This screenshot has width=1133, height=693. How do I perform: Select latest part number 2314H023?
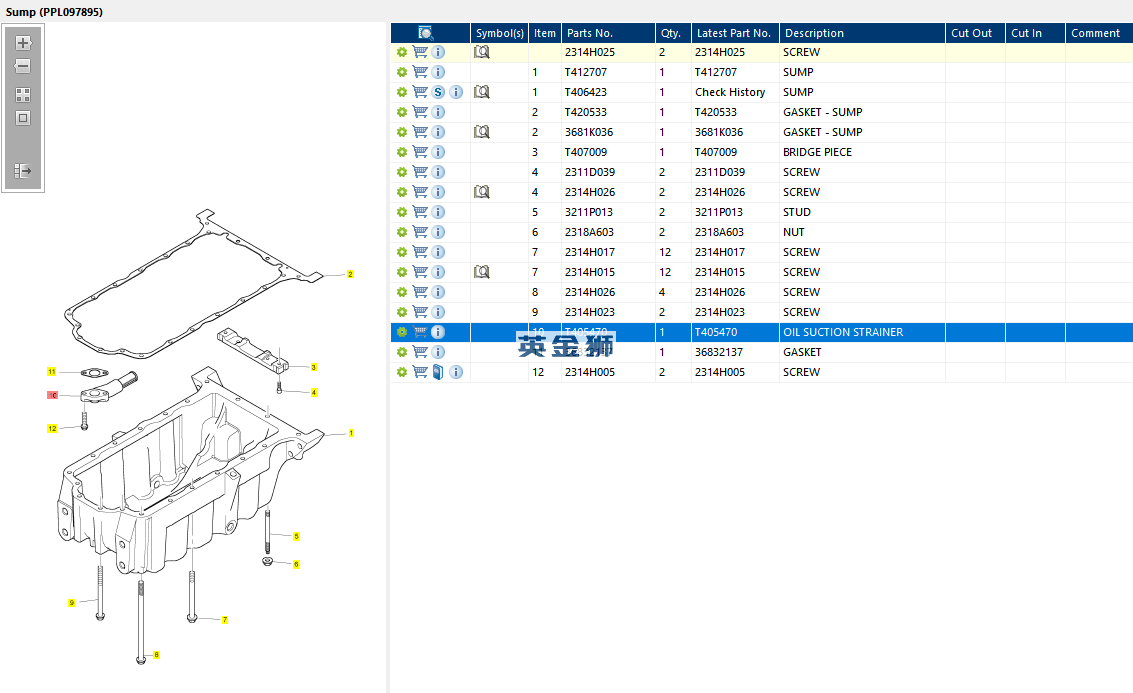(720, 311)
